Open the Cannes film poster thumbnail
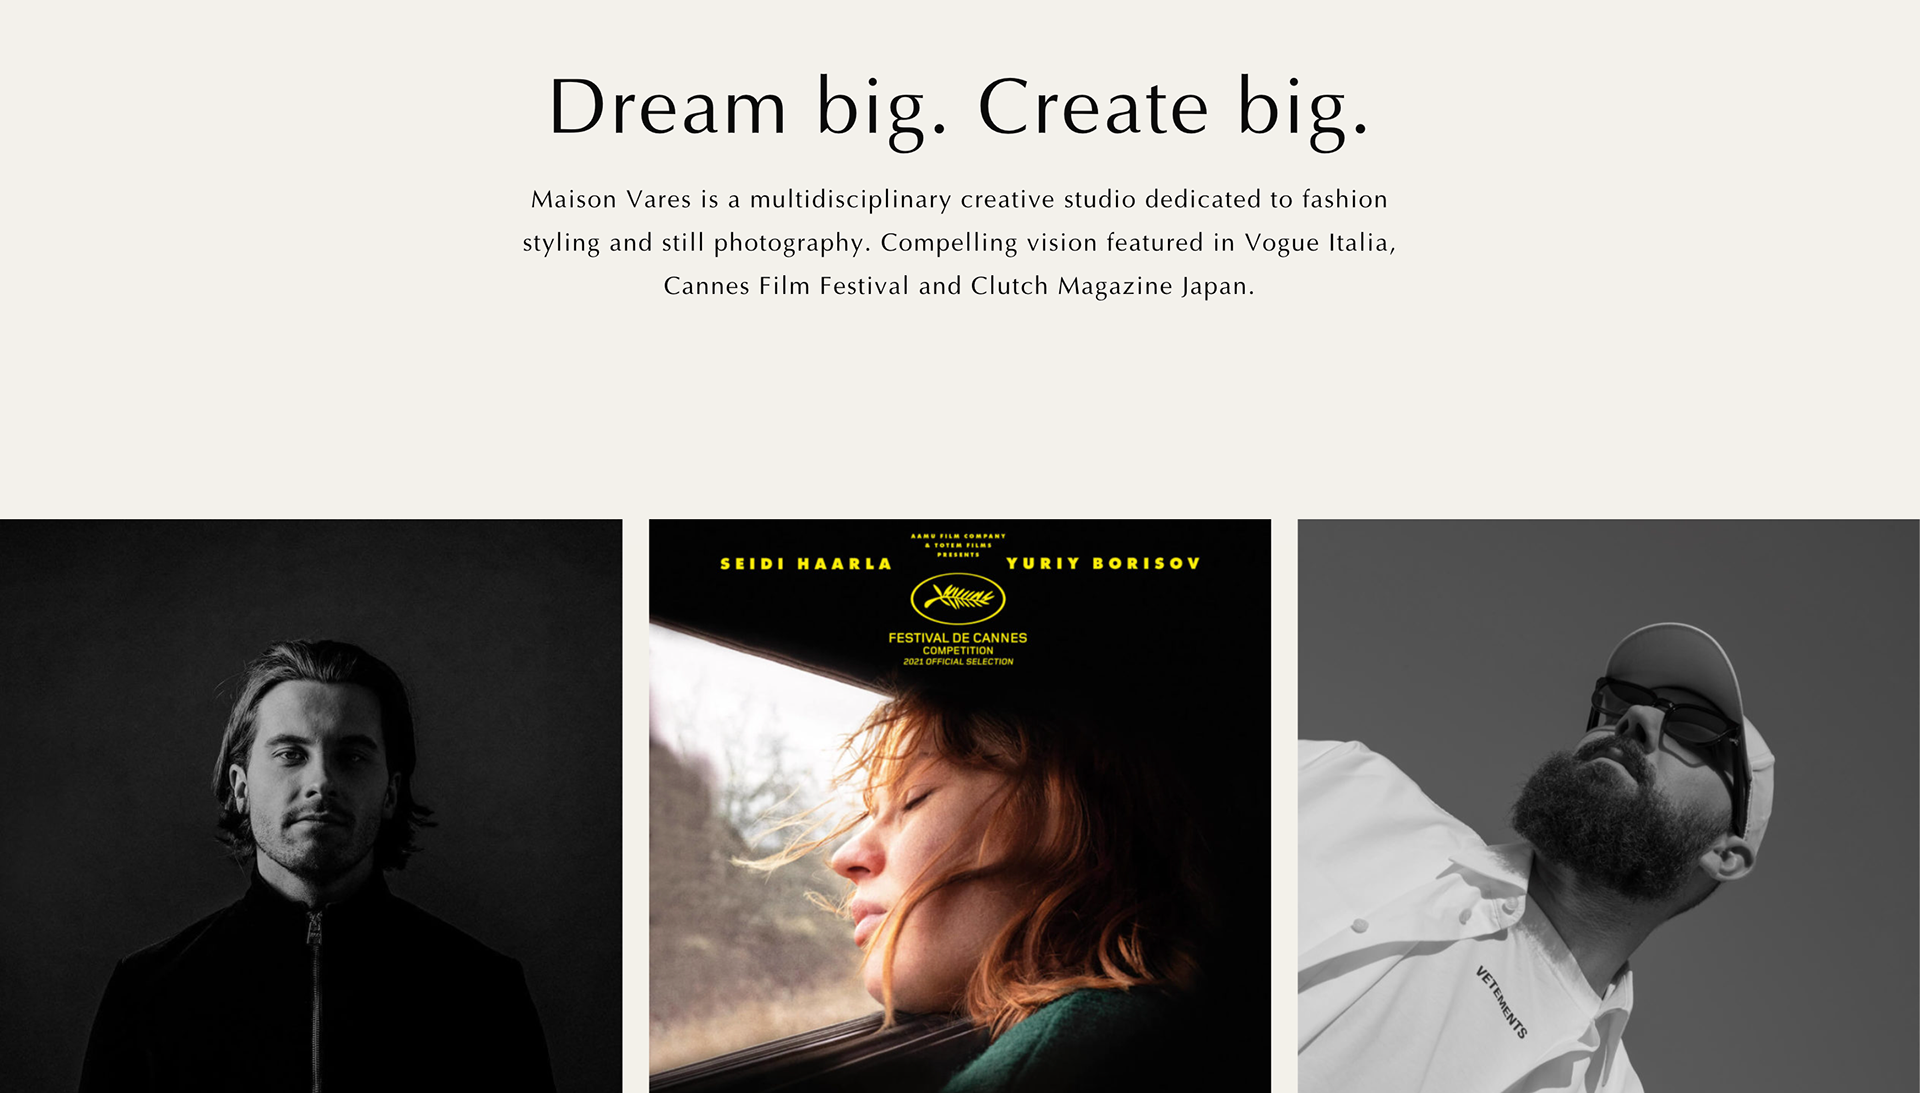 click(960, 806)
